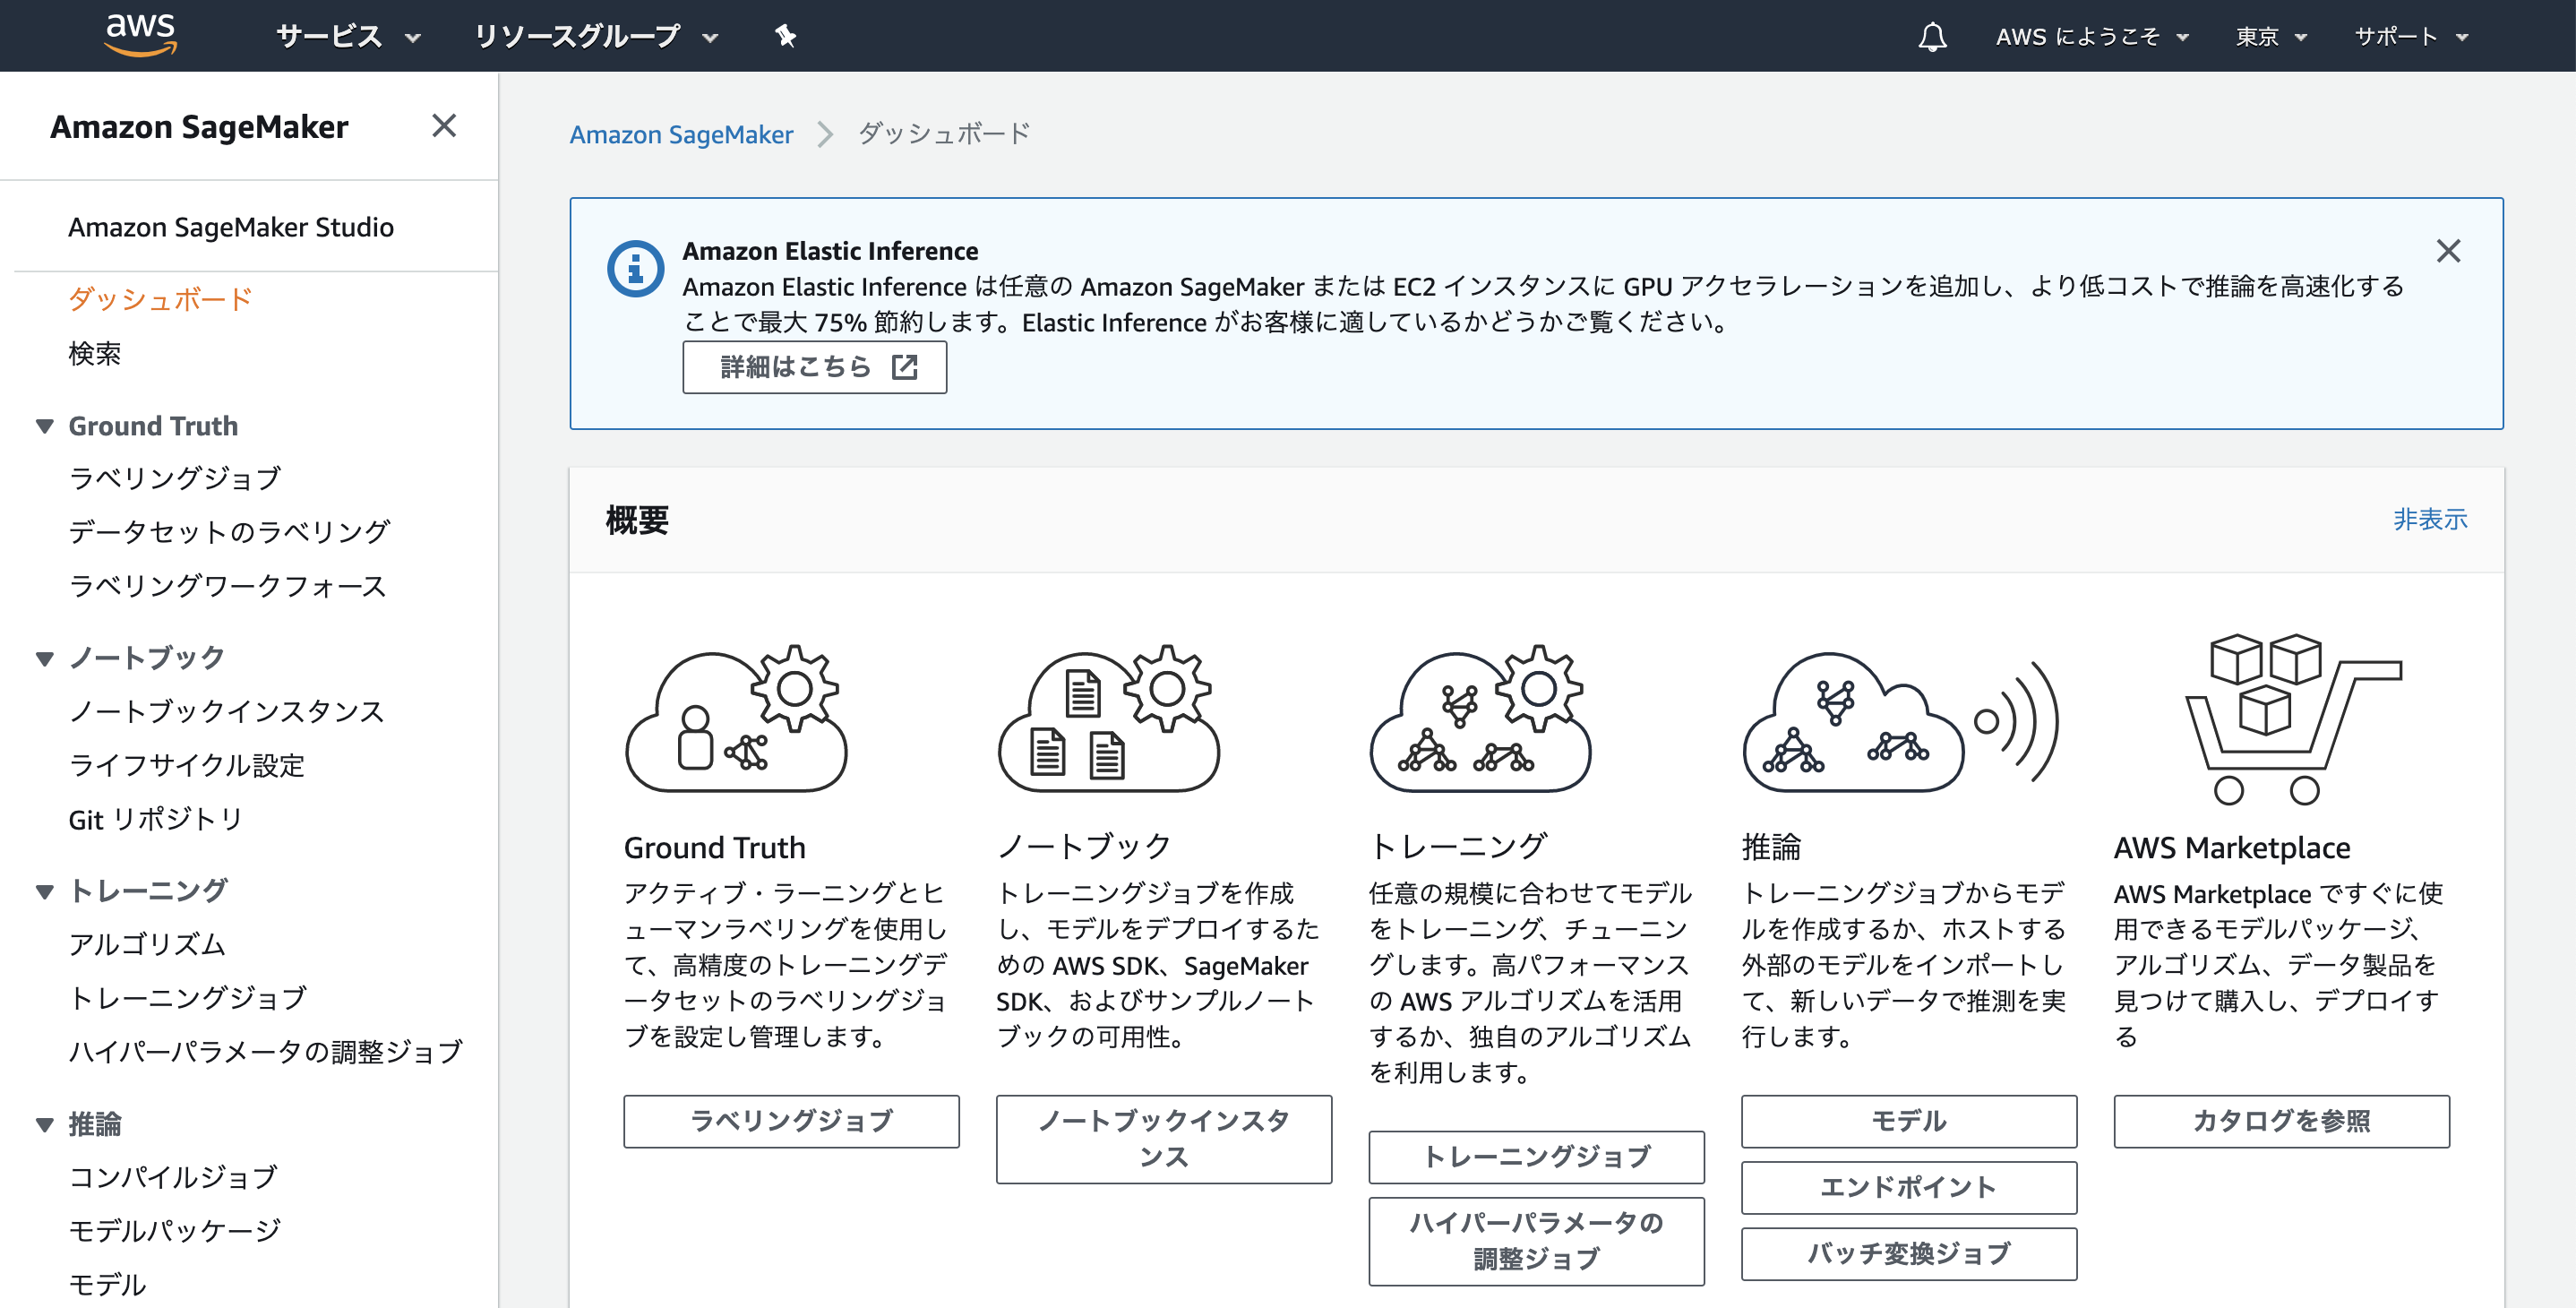Viewport: 2576px width, 1308px height.
Task: Open トレーニングジョブ in the sidebar
Action: [188, 998]
